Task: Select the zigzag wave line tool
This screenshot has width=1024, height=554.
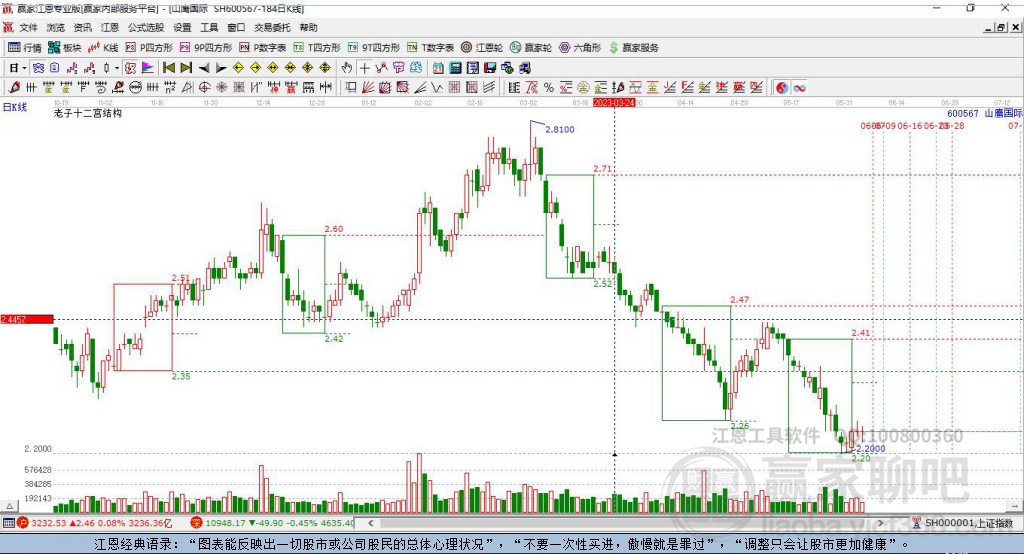Action: pyautogui.click(x=436, y=88)
